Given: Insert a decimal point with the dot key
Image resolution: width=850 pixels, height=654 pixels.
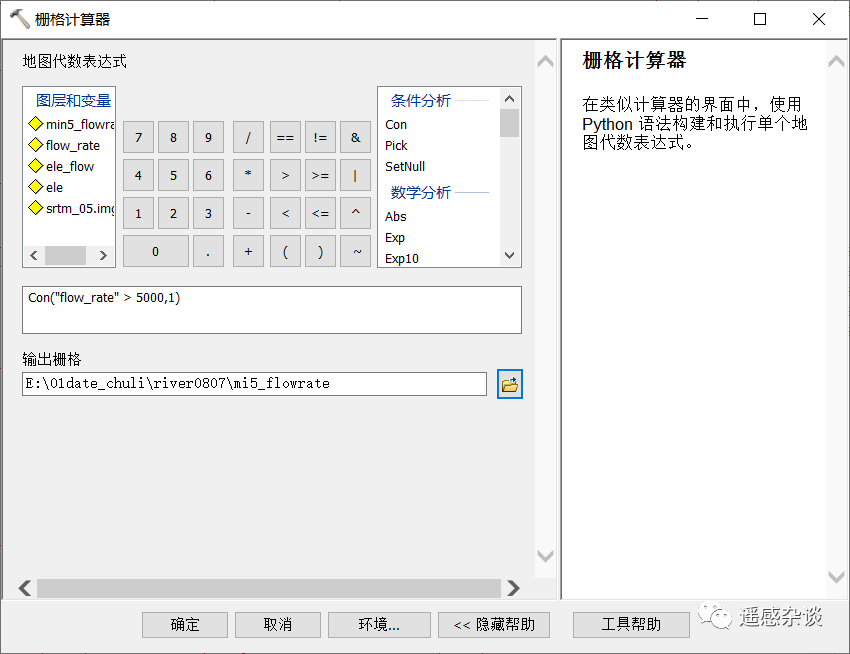Looking at the screenshot, I should pos(208,251).
